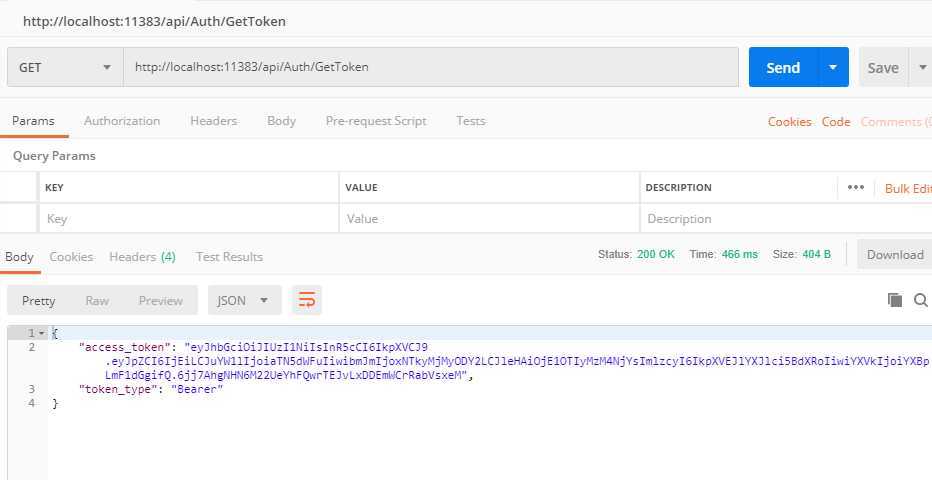Screen dimensions: 932x480
Task: Open the three-dots column options menu
Action: click(x=855, y=187)
